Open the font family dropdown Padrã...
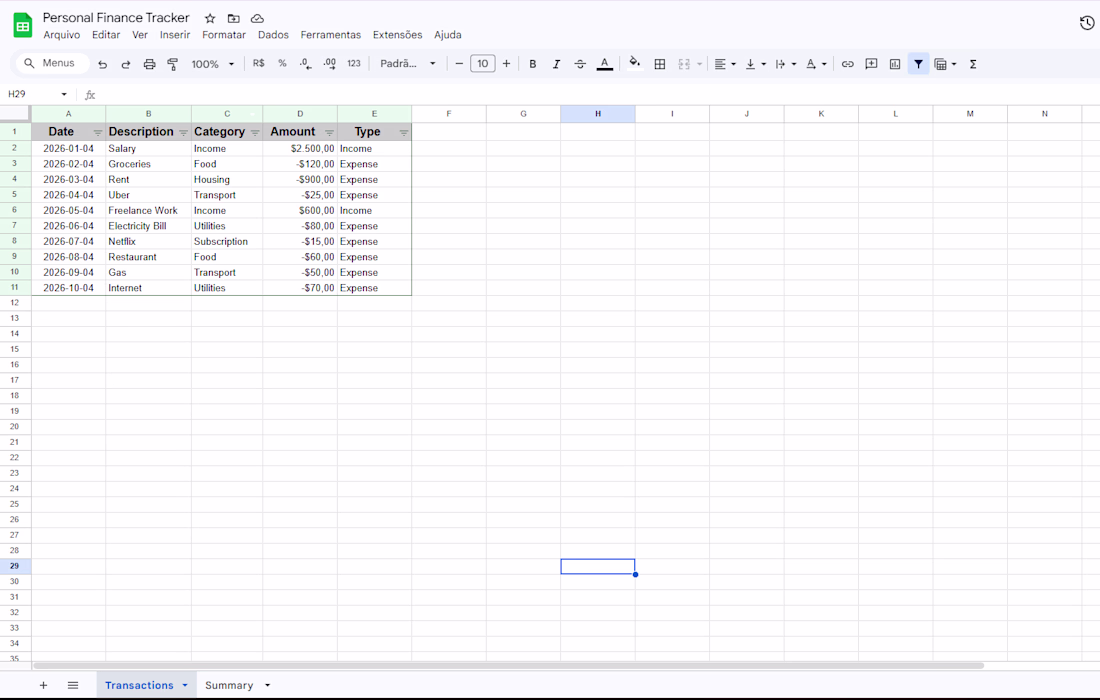 click(408, 63)
